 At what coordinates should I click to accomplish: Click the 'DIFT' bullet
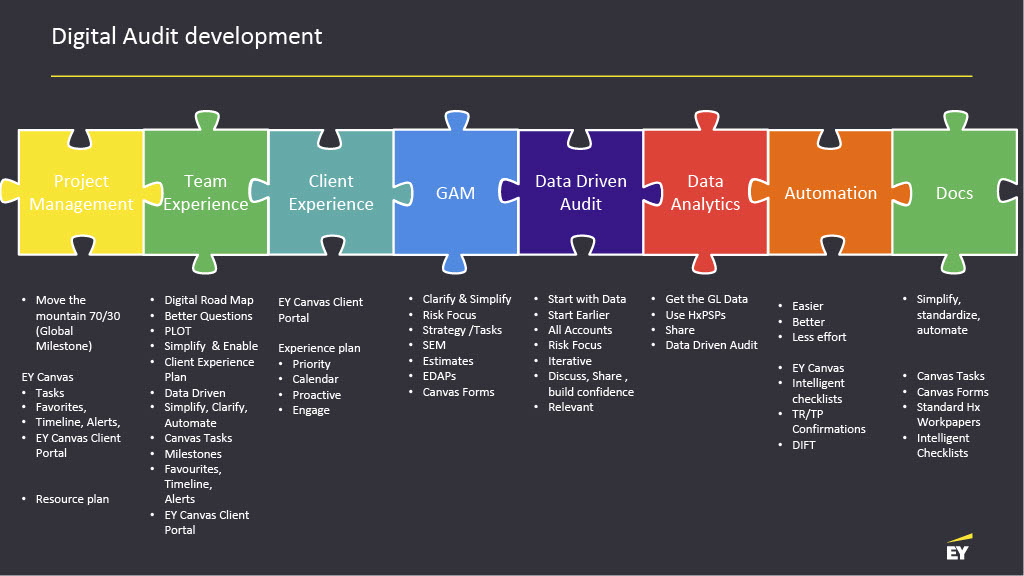click(x=803, y=445)
